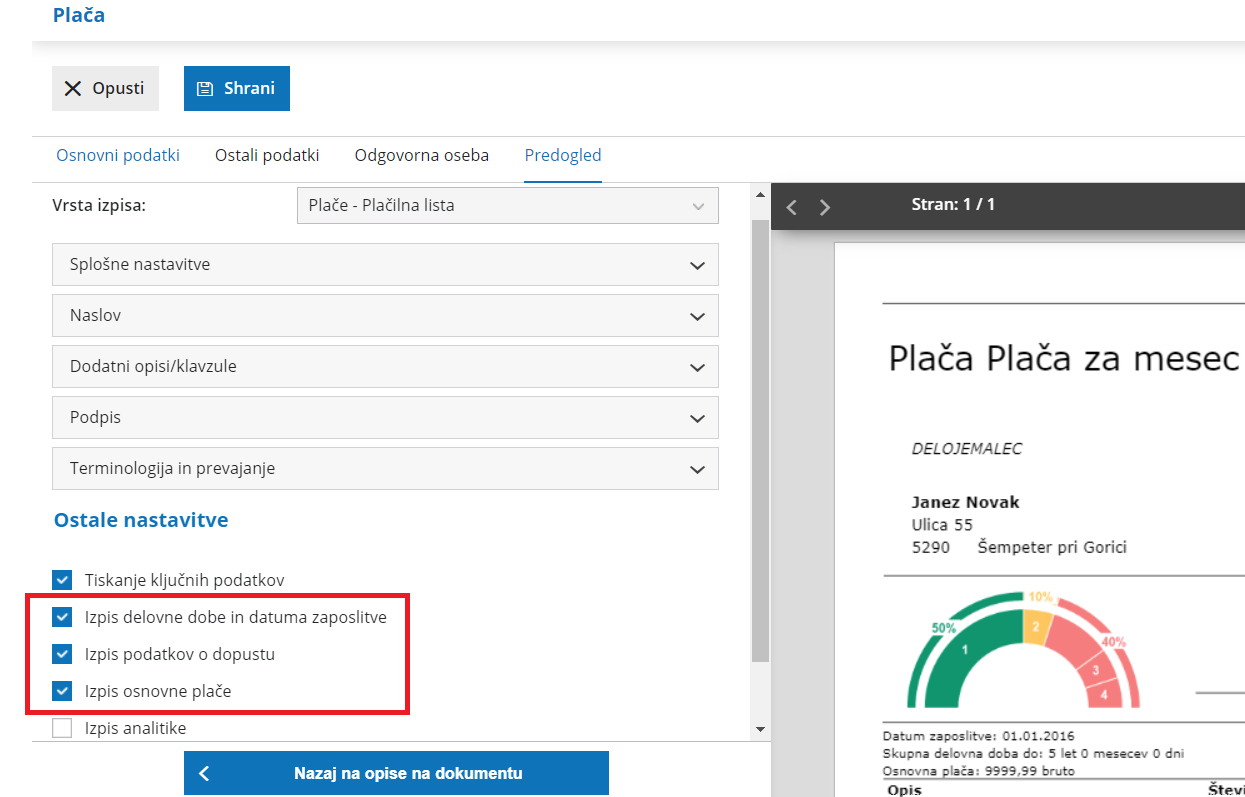Go to next preview page arrow
The width and height of the screenshot is (1245, 797).
click(825, 207)
